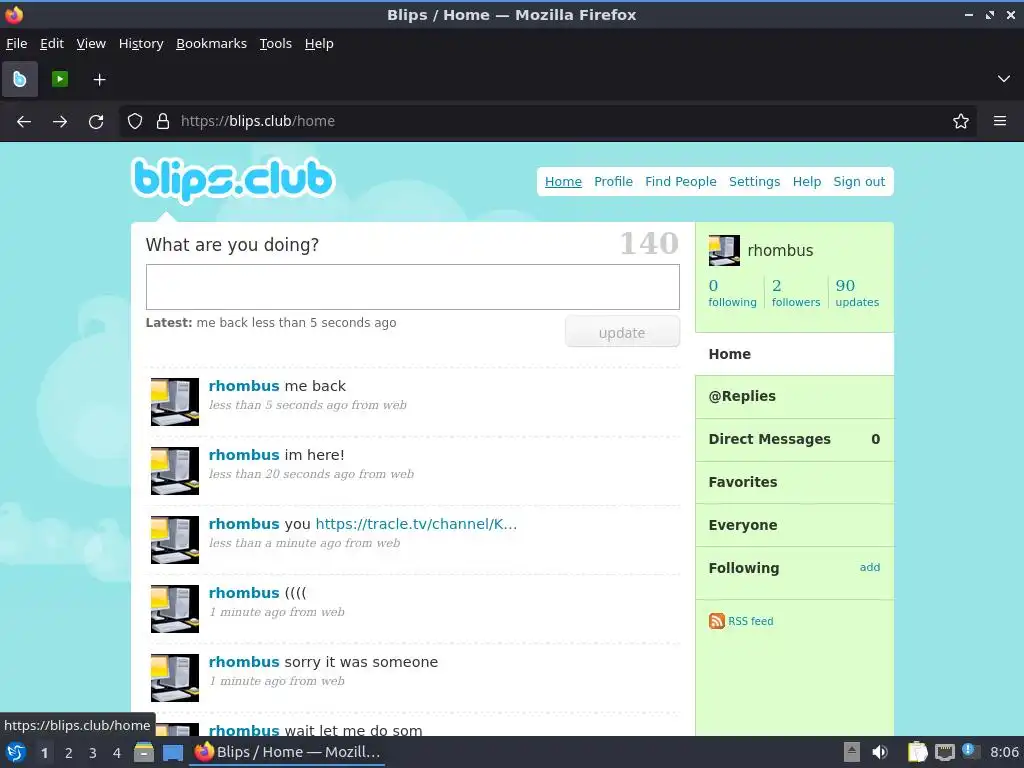Switch to the green play-icon tab
The image size is (1024, 768).
pyautogui.click(x=59, y=79)
